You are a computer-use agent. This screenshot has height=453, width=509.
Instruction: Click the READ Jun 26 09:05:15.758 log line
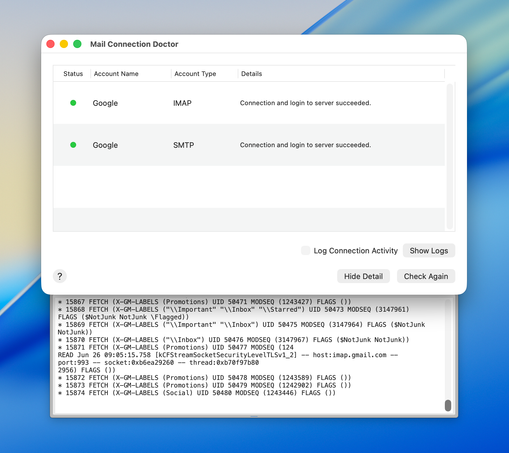[x=228, y=355]
